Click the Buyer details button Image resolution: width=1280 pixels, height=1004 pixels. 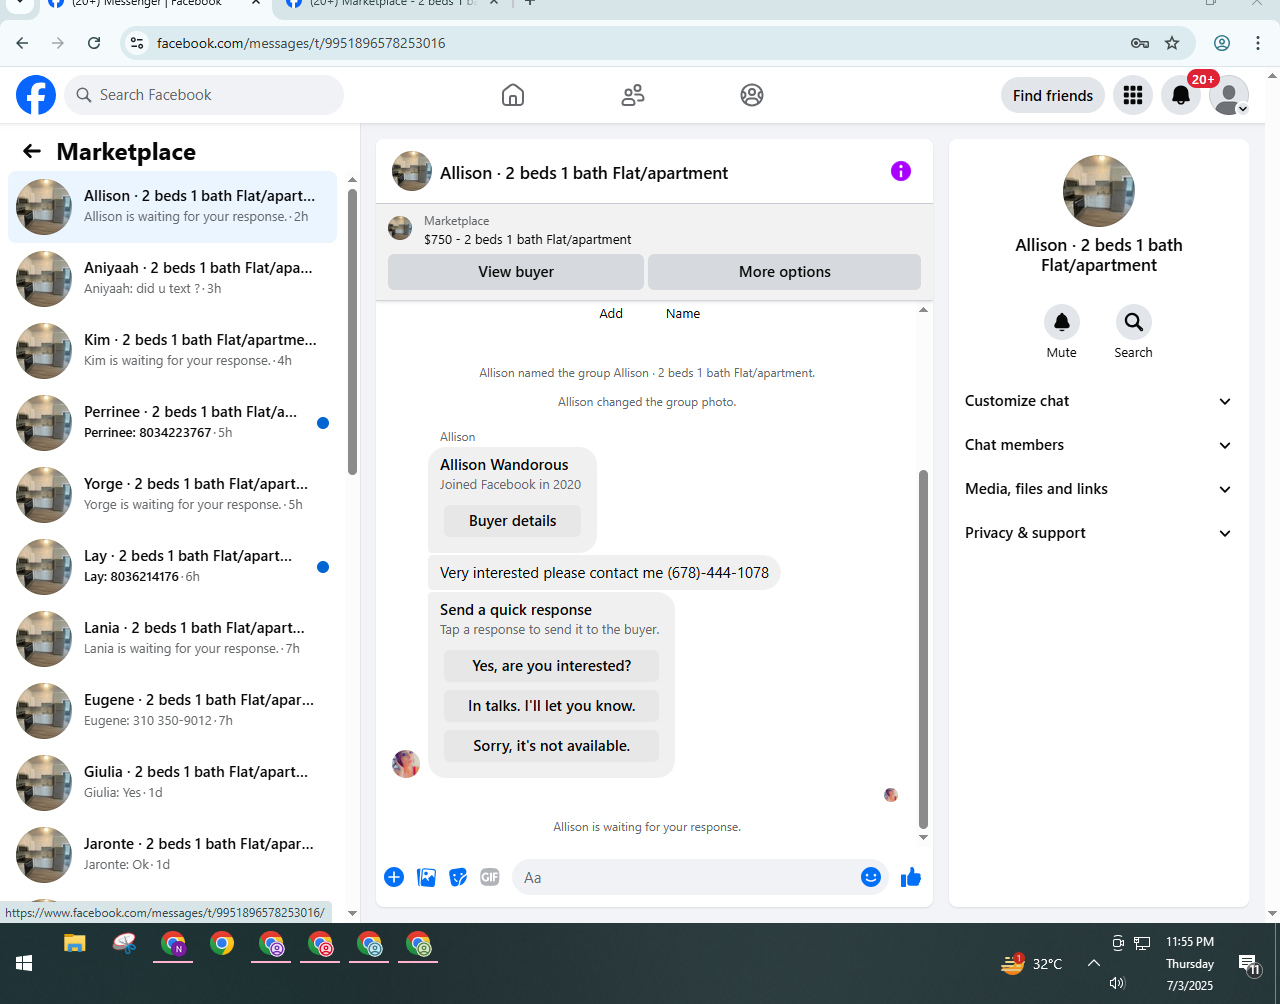(513, 521)
